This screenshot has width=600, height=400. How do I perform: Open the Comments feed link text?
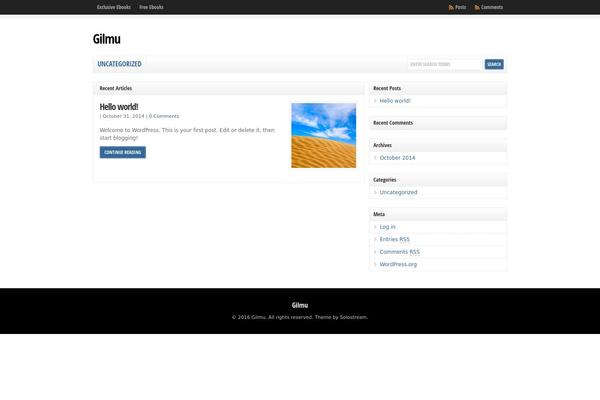pos(492,7)
